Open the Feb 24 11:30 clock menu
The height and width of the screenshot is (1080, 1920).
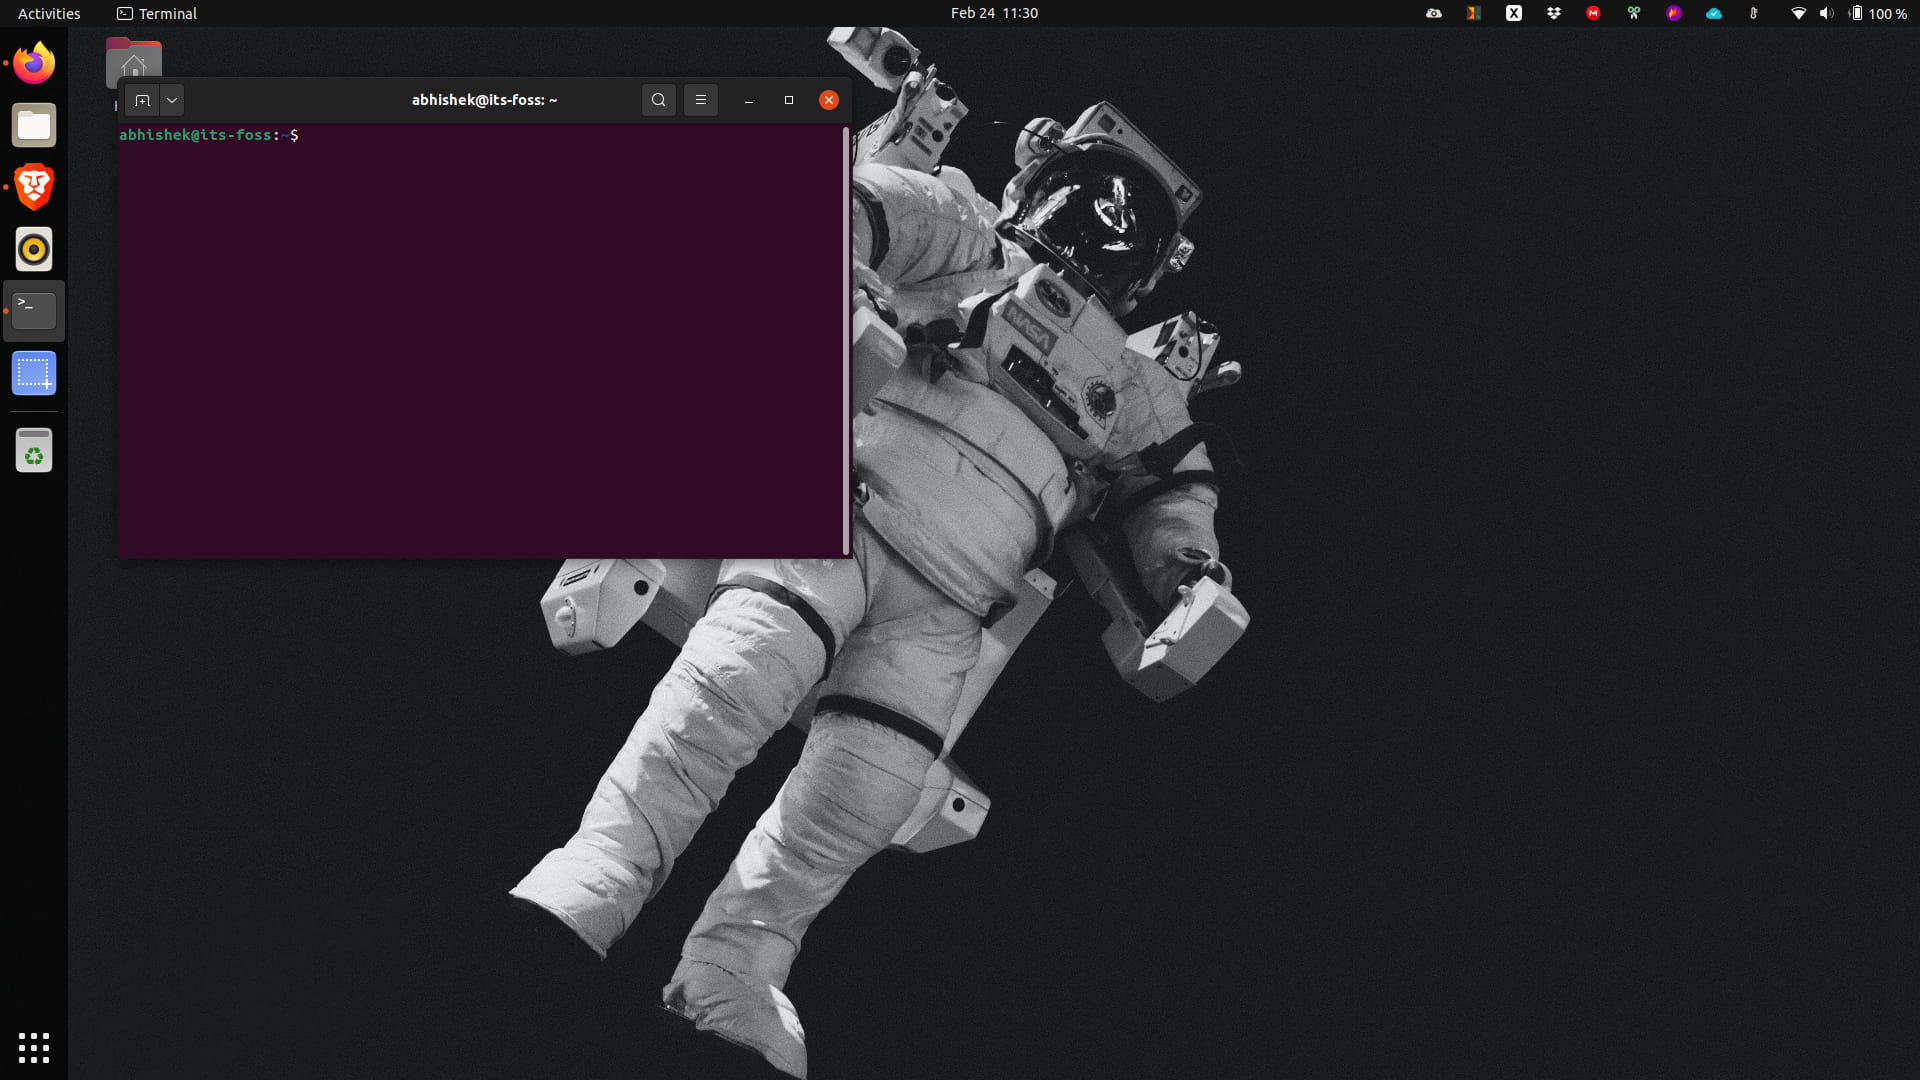coord(994,13)
